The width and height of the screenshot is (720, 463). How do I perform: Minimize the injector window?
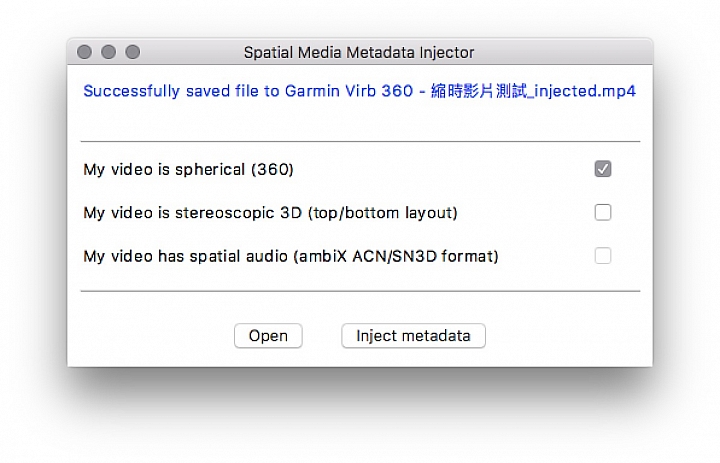(108, 52)
